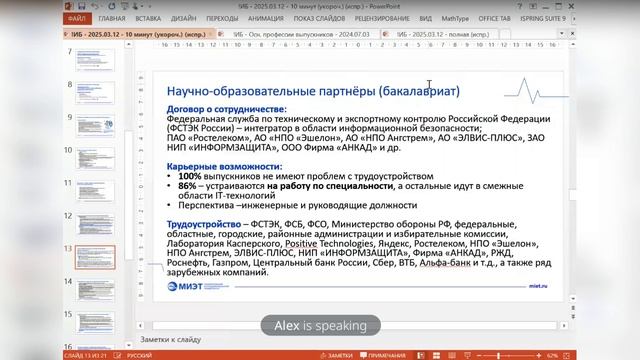This screenshot has height=360, width=640.
Task: Click the zoom out minus button
Action: click(x=479, y=356)
